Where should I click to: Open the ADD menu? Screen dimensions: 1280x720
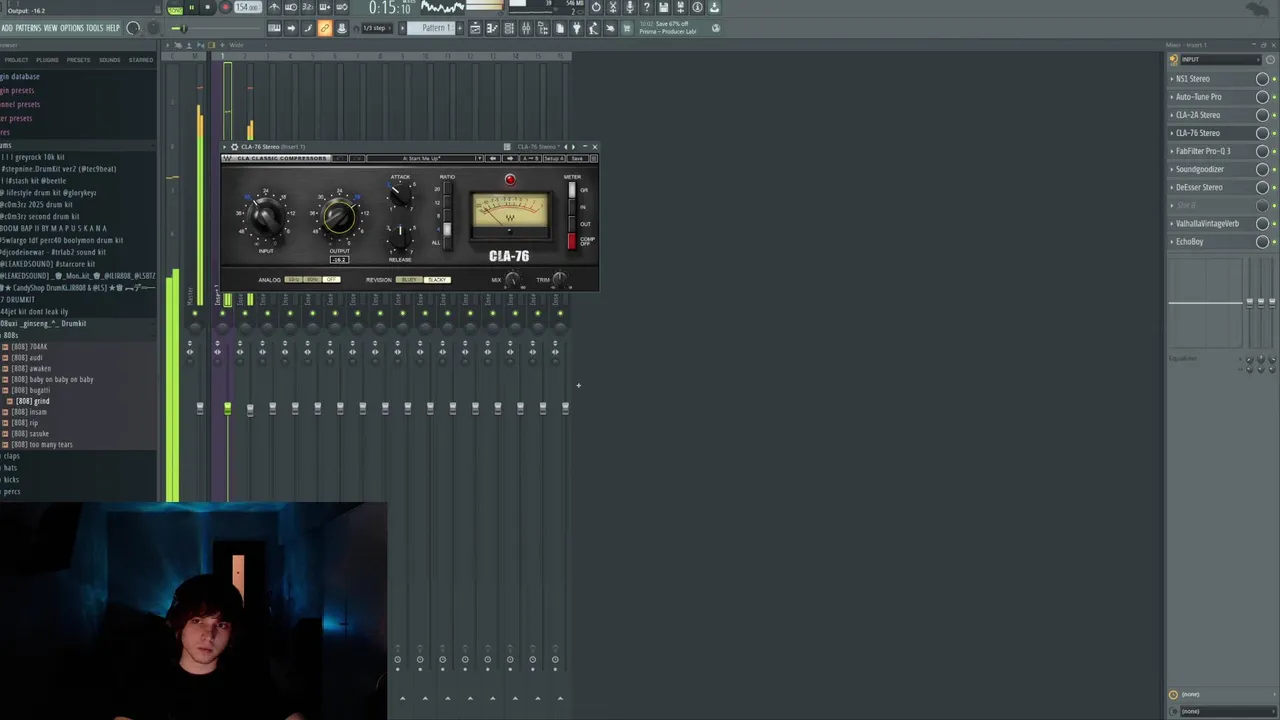[x=7, y=28]
